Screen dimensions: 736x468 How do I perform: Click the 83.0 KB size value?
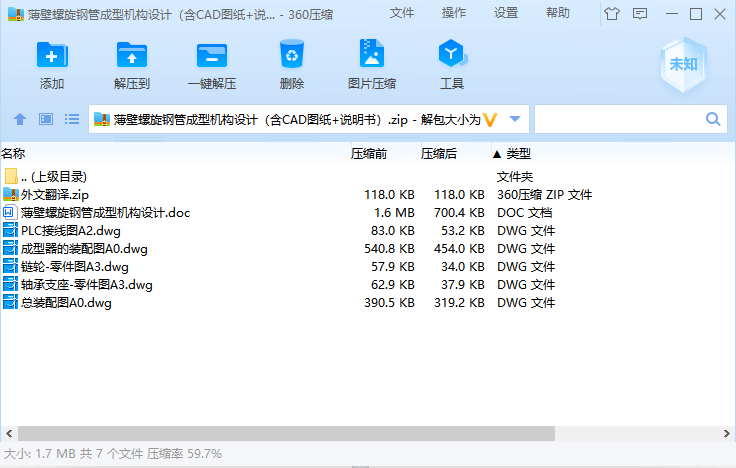393,230
